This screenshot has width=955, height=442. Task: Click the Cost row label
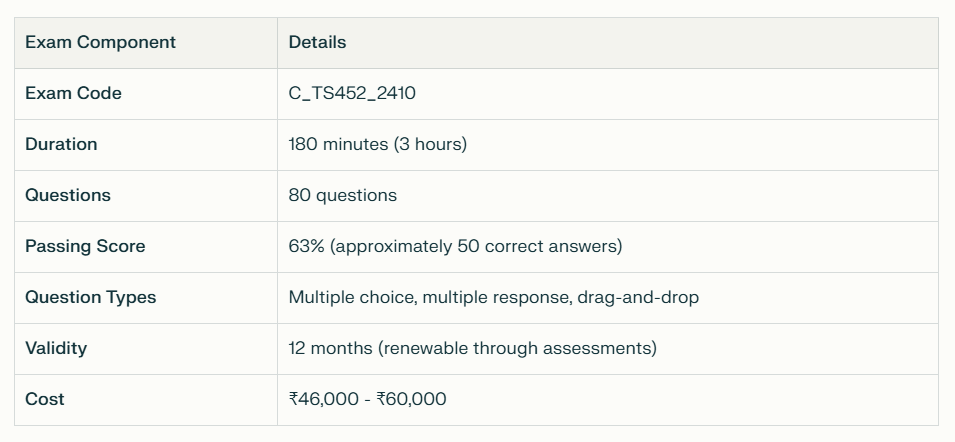(x=45, y=399)
